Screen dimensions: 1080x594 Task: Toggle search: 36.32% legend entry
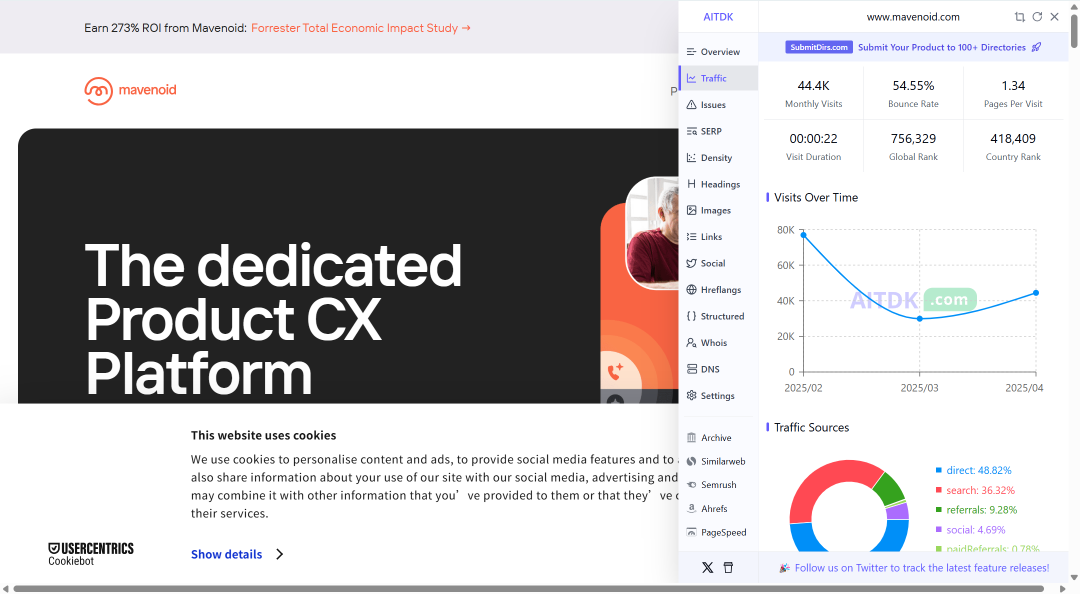pos(975,490)
